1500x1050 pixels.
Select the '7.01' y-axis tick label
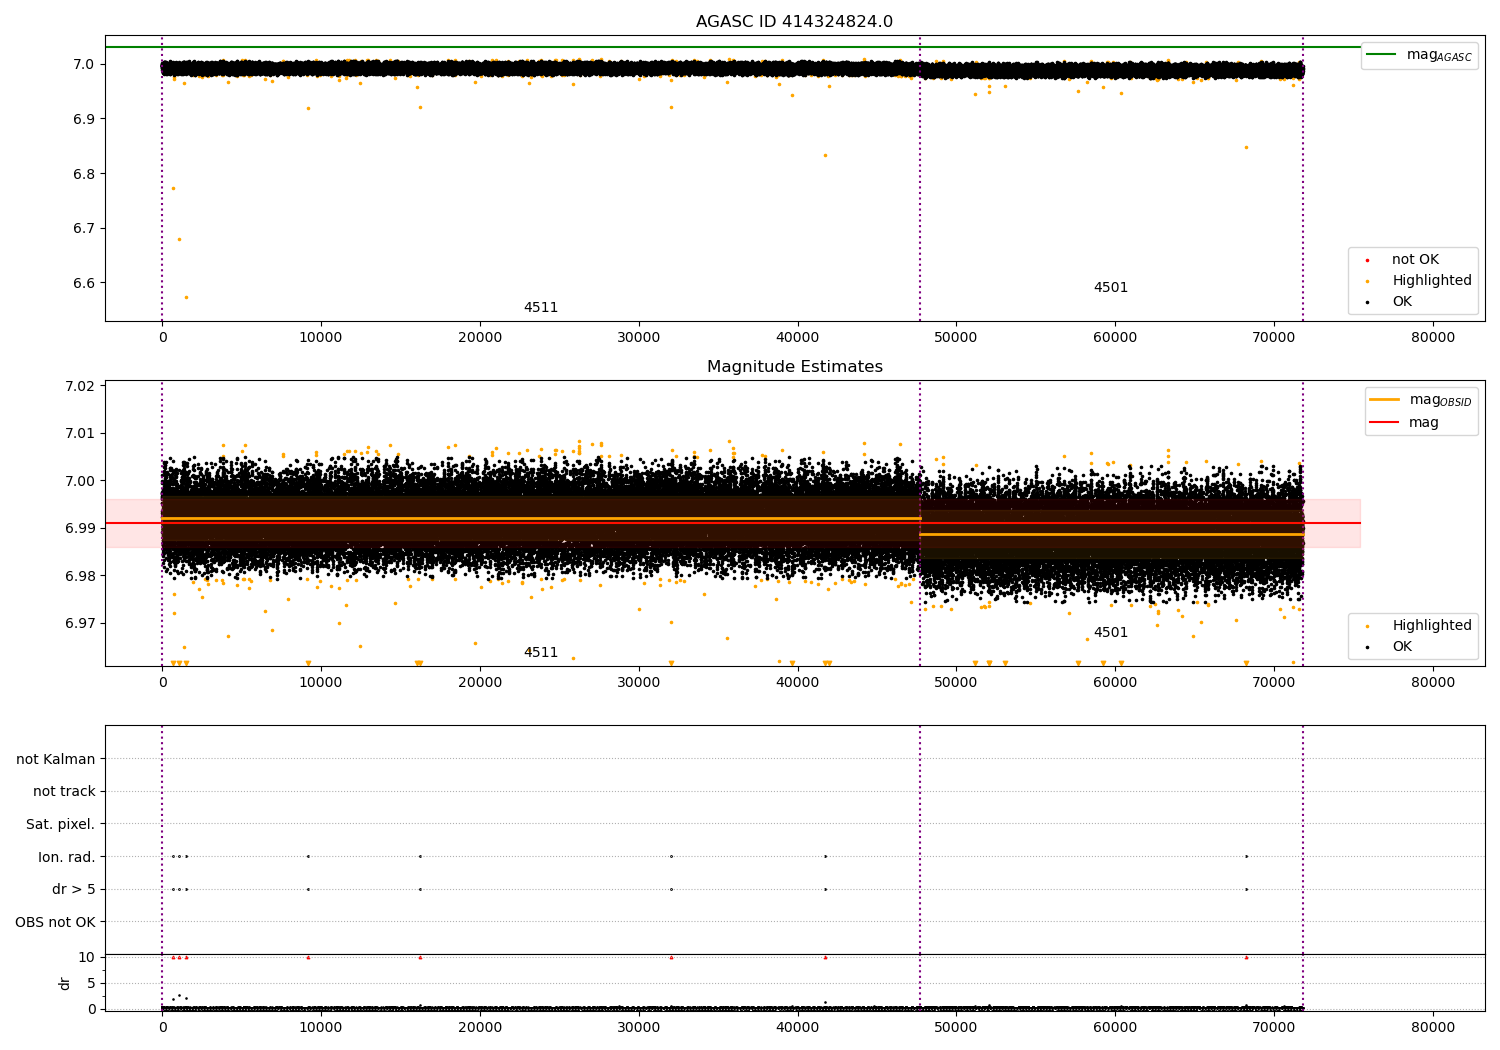tap(80, 434)
